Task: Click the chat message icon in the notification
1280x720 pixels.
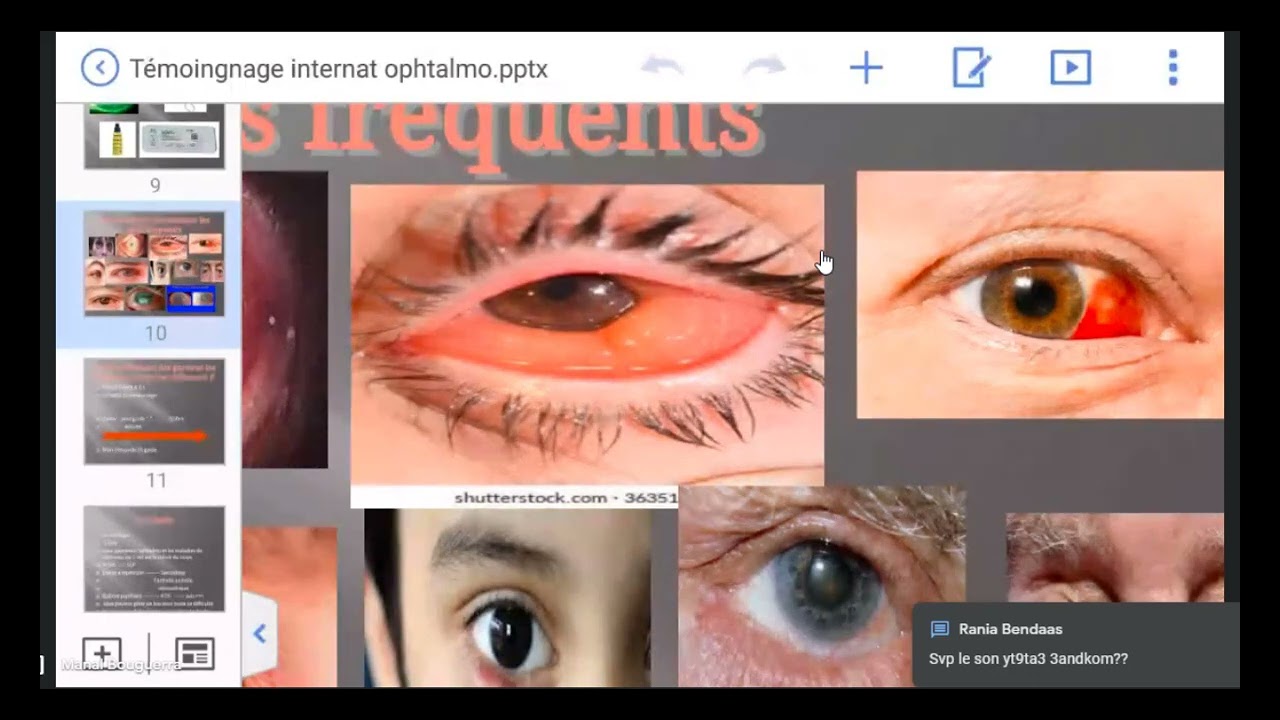Action: (x=939, y=629)
